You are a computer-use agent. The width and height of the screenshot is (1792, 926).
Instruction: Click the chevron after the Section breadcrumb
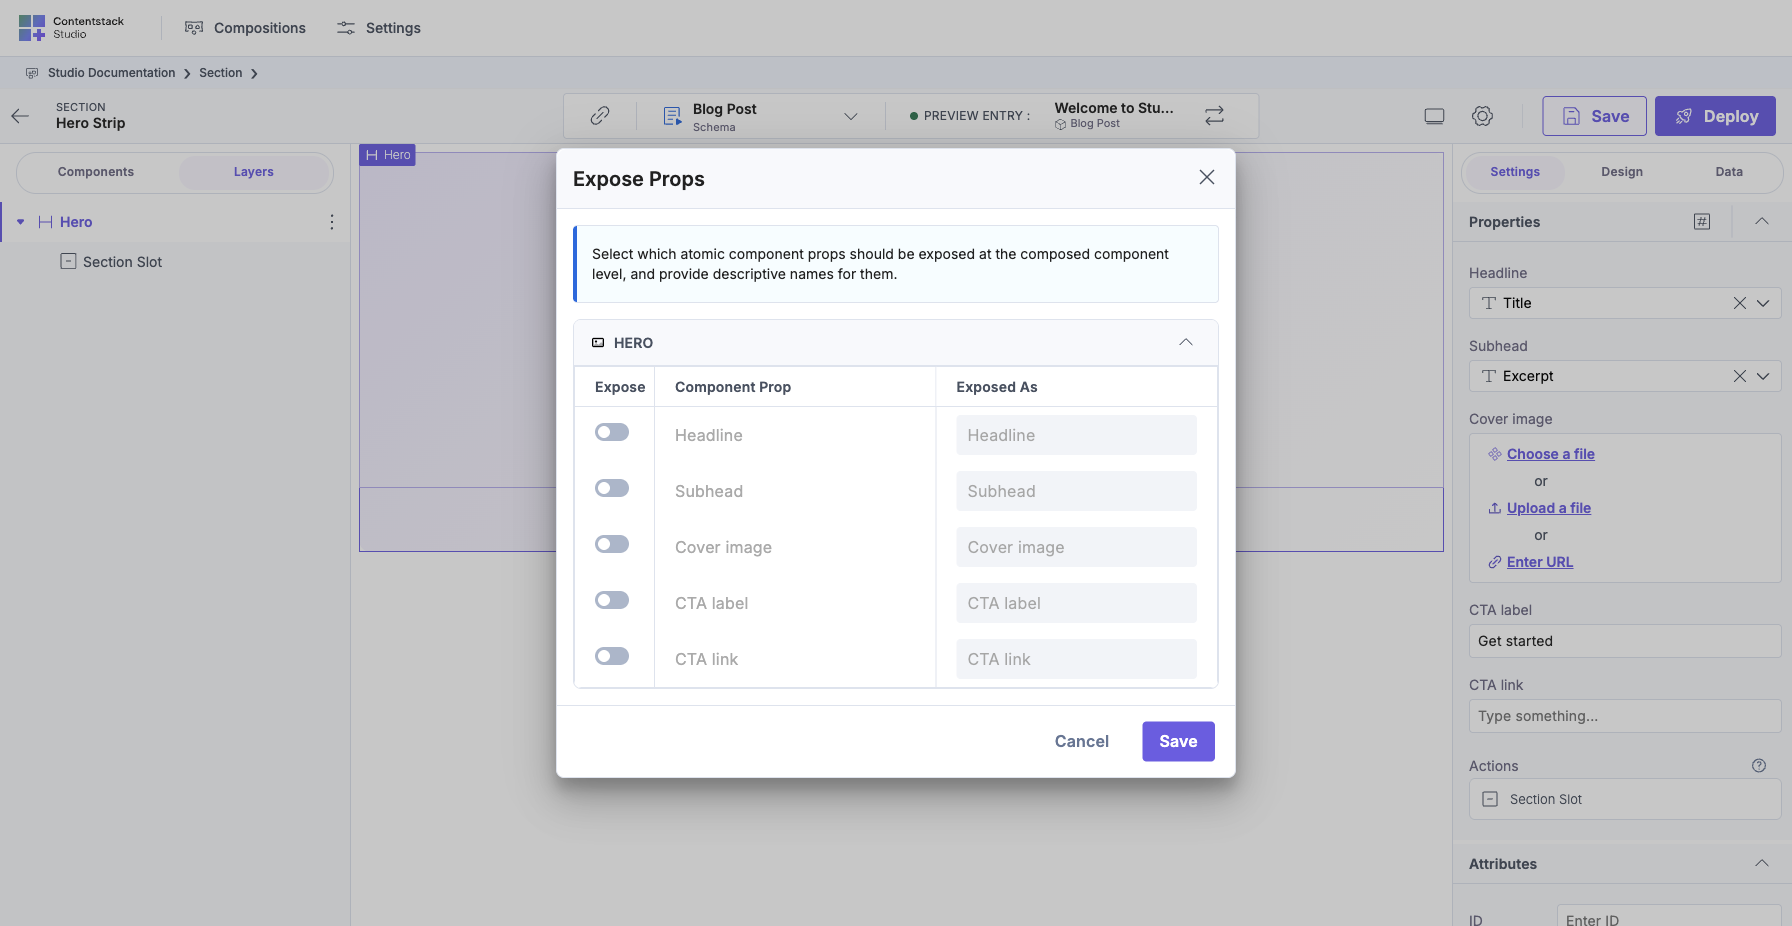point(254,74)
